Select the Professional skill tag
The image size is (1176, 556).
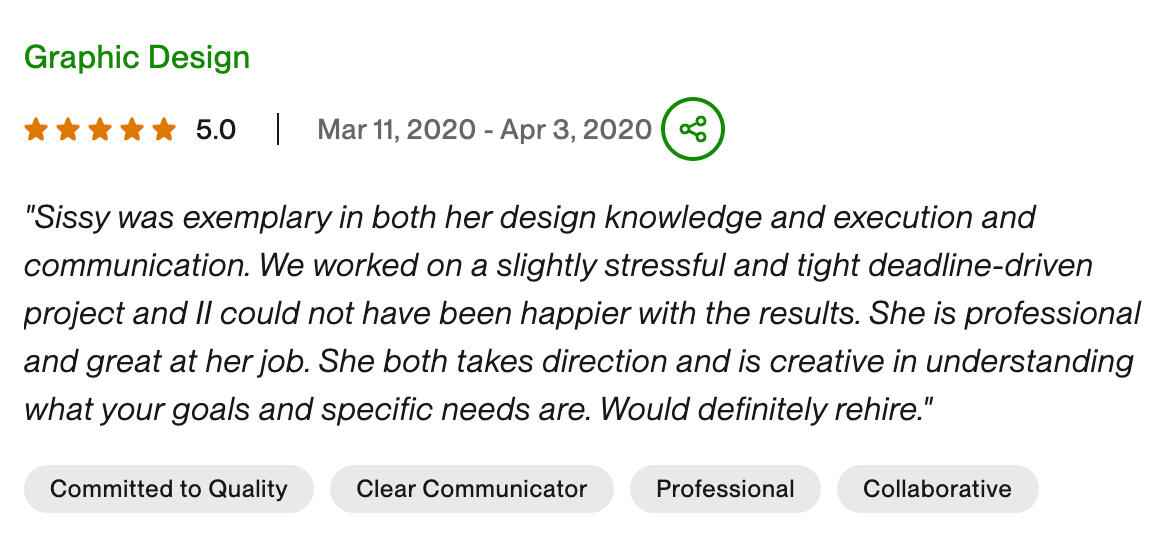(725, 489)
